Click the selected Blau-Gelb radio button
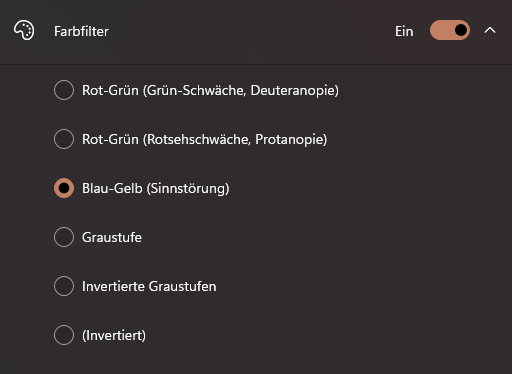 click(64, 188)
